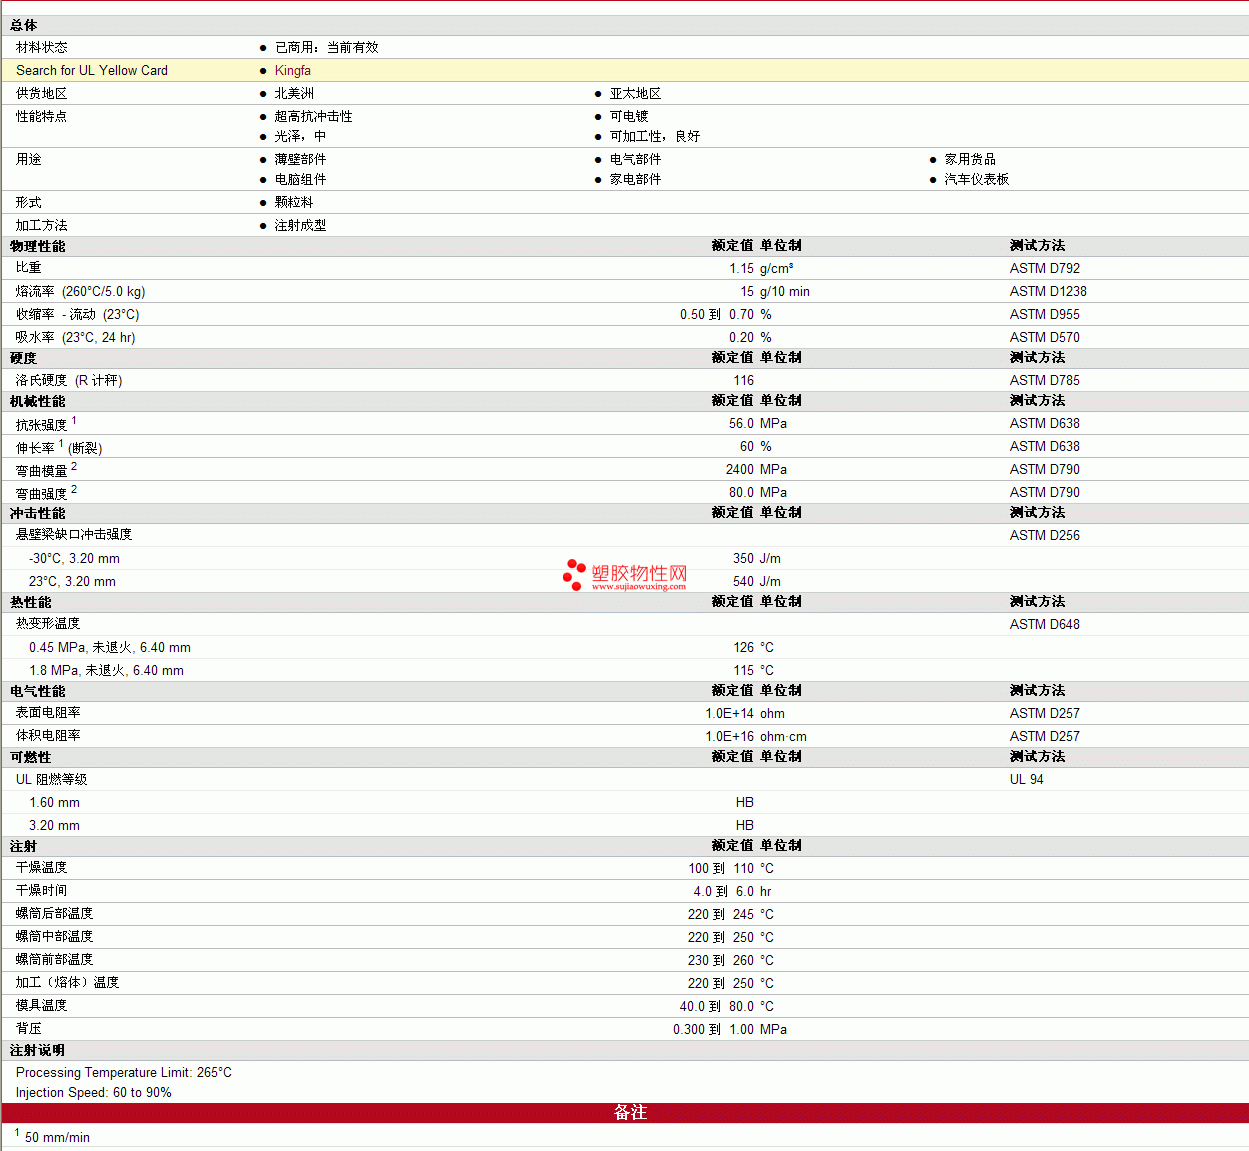Click the '亚太地区' supply region entry
The image size is (1249, 1151).
coord(635,93)
